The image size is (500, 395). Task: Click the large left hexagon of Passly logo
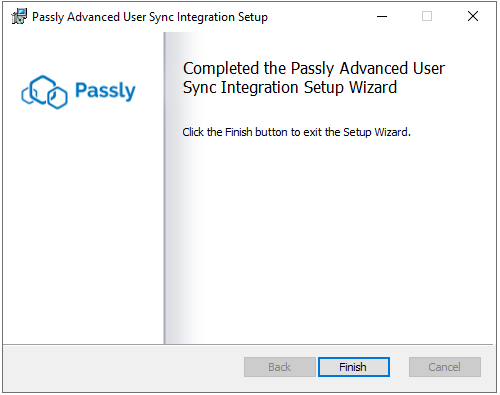pyautogui.click(x=39, y=88)
